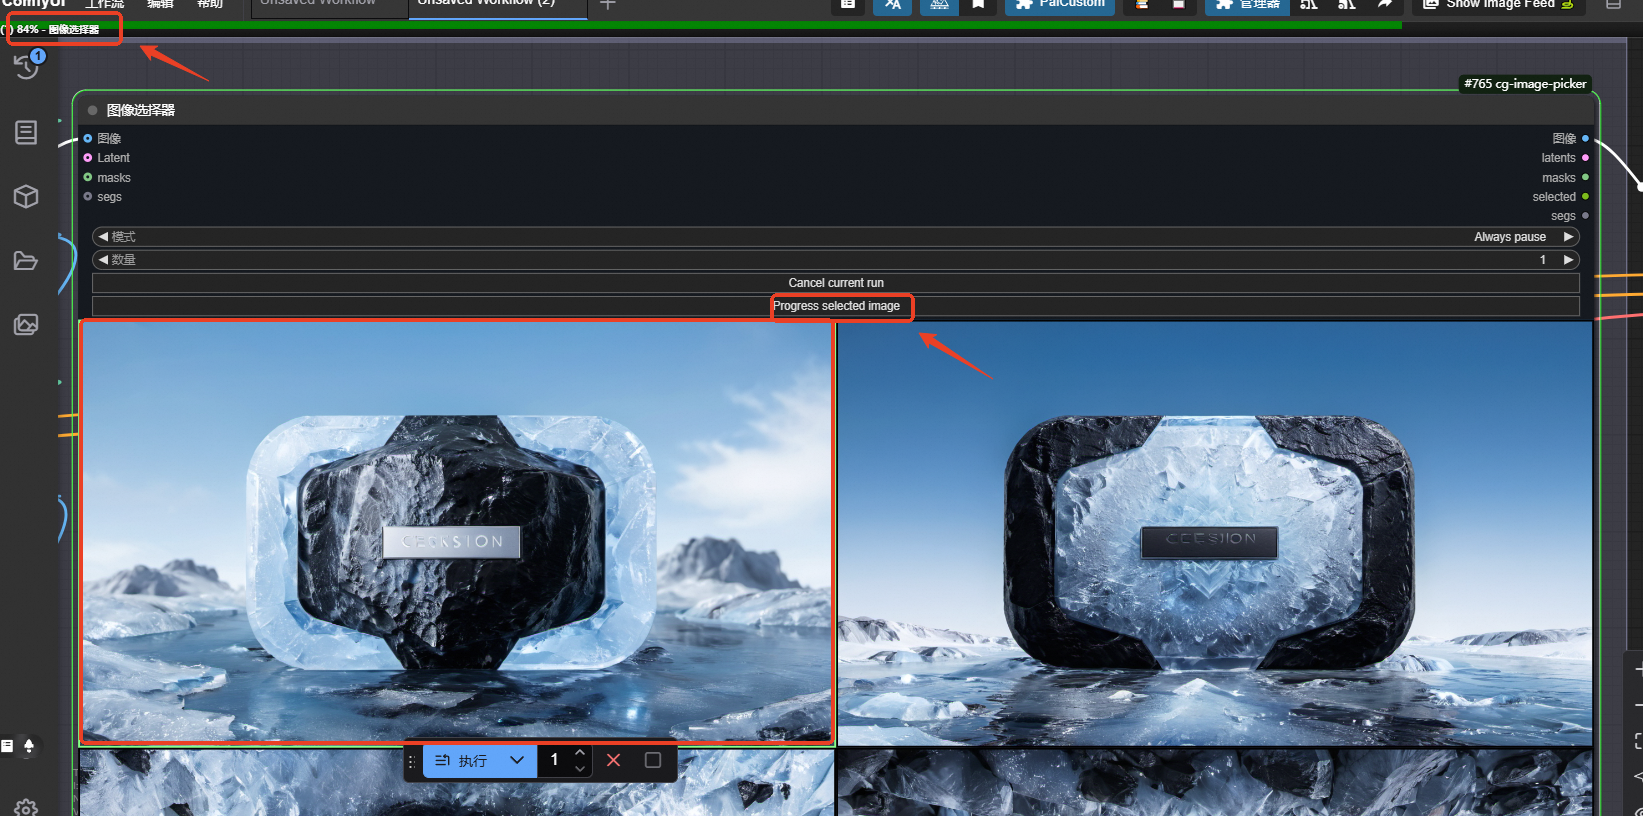
Task: Click the 执行 run button
Action: click(x=461, y=761)
